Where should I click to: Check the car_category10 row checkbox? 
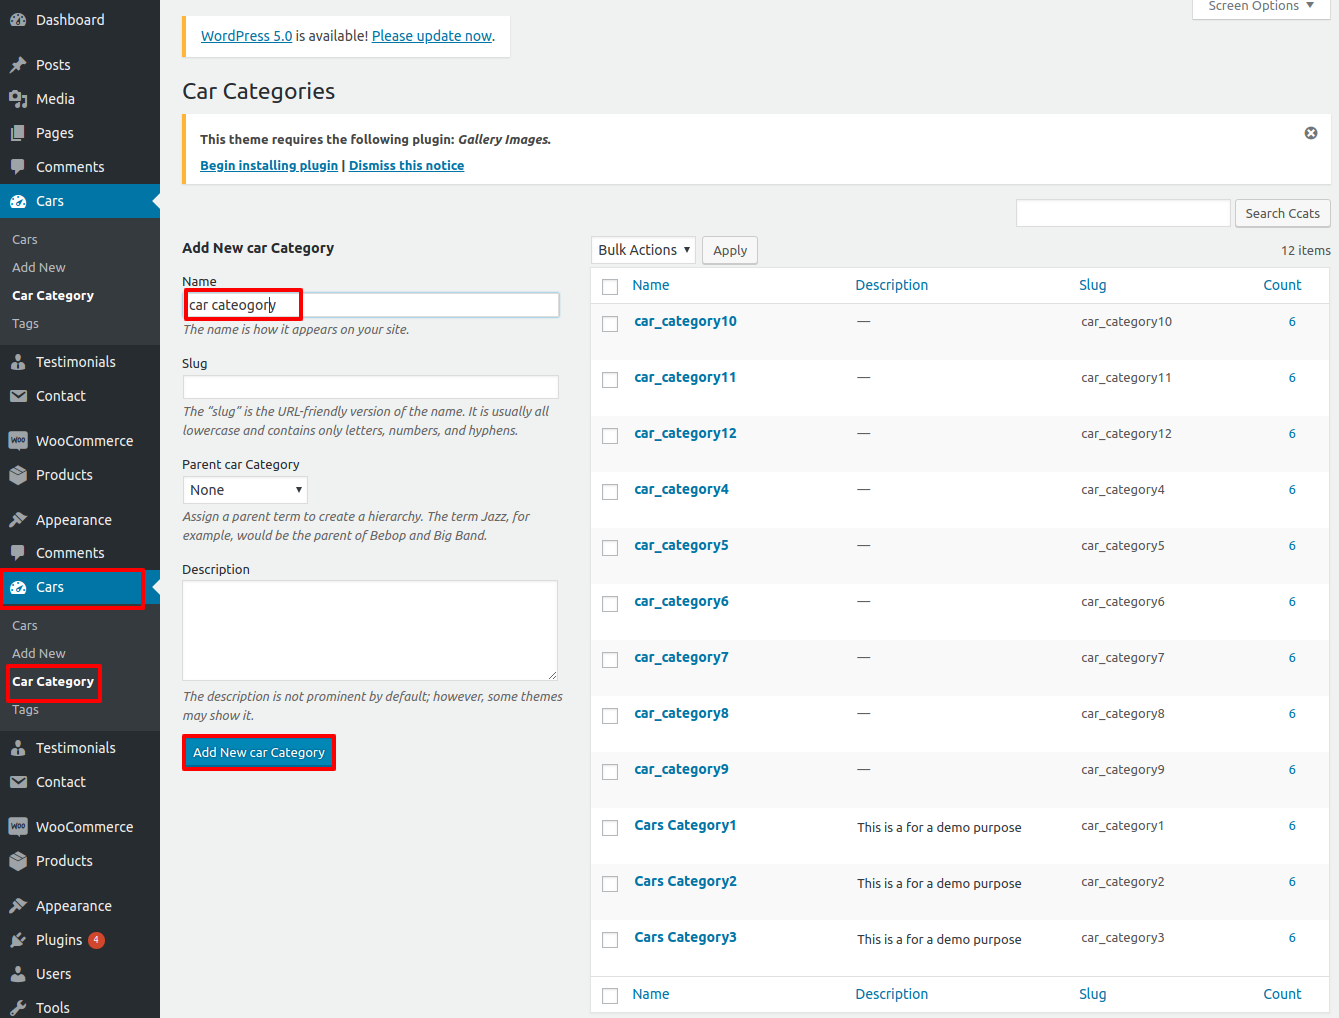coord(610,324)
